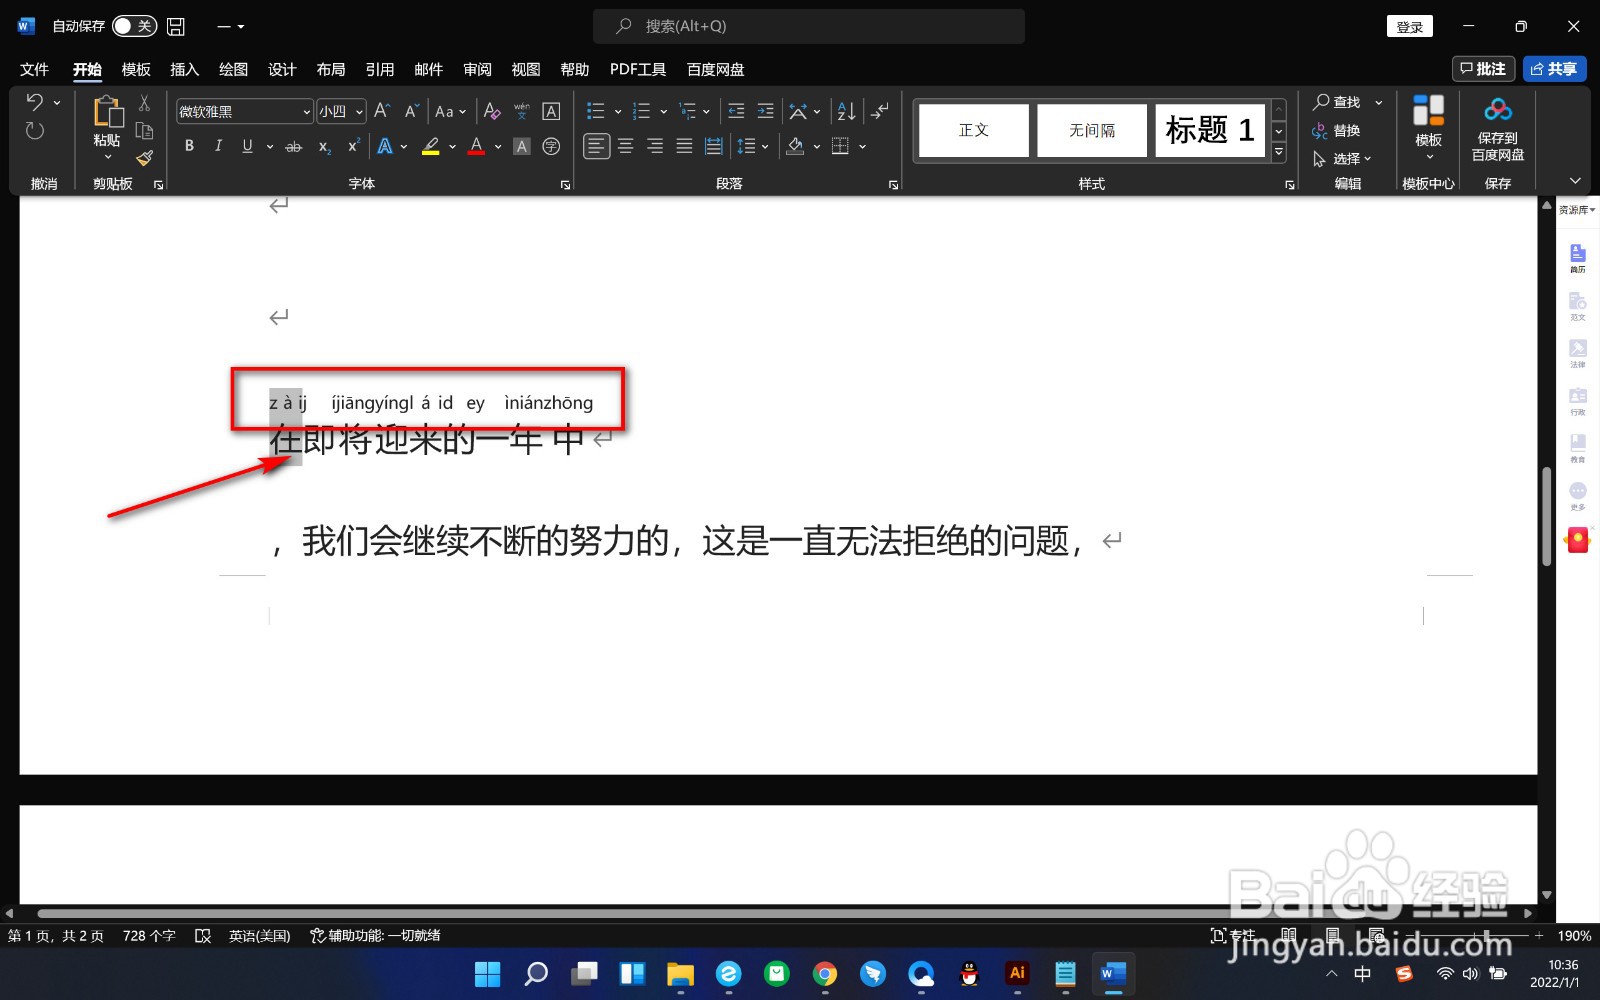The image size is (1600, 1000).
Task: Open the 简历 resume resource icon
Action: (x=1578, y=258)
